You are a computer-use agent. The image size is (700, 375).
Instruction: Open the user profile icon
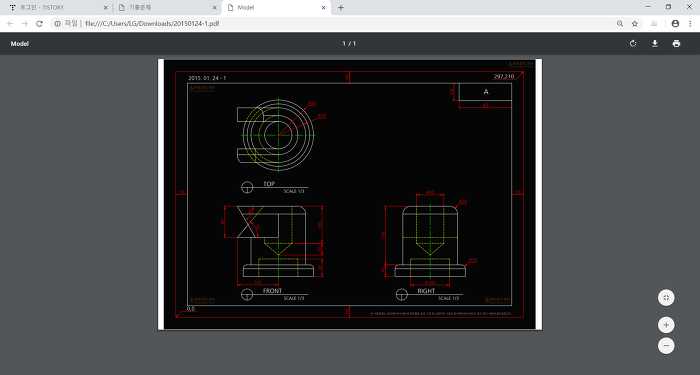tap(675, 24)
